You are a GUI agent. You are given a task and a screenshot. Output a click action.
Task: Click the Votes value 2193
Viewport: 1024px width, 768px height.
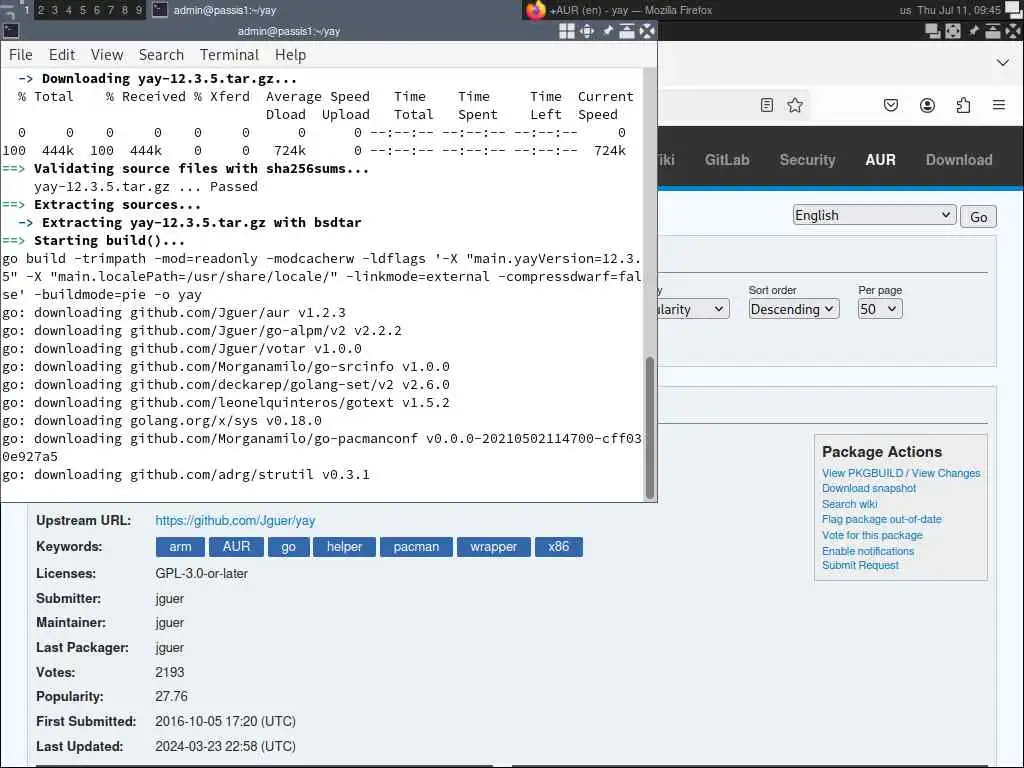tap(170, 672)
